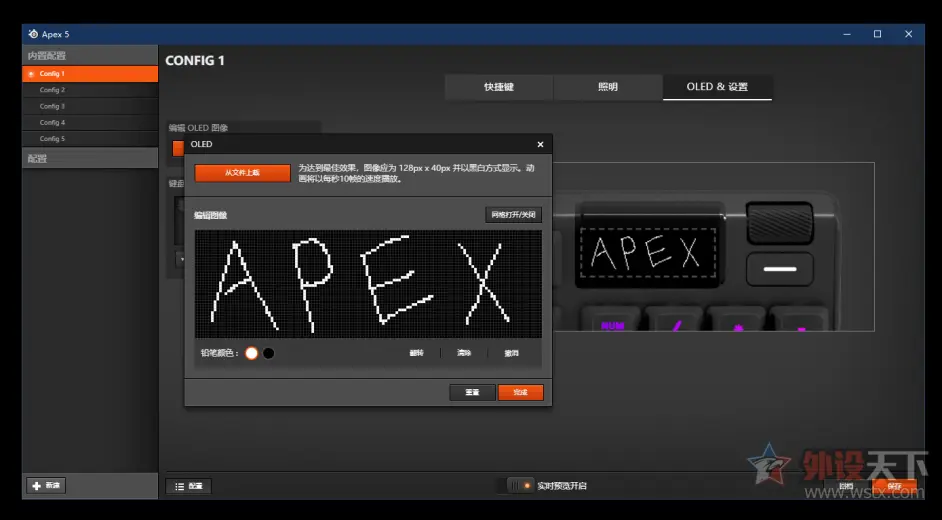Click the 保存 save button at bottom right
Screen dimensions: 942x520
click(895, 486)
